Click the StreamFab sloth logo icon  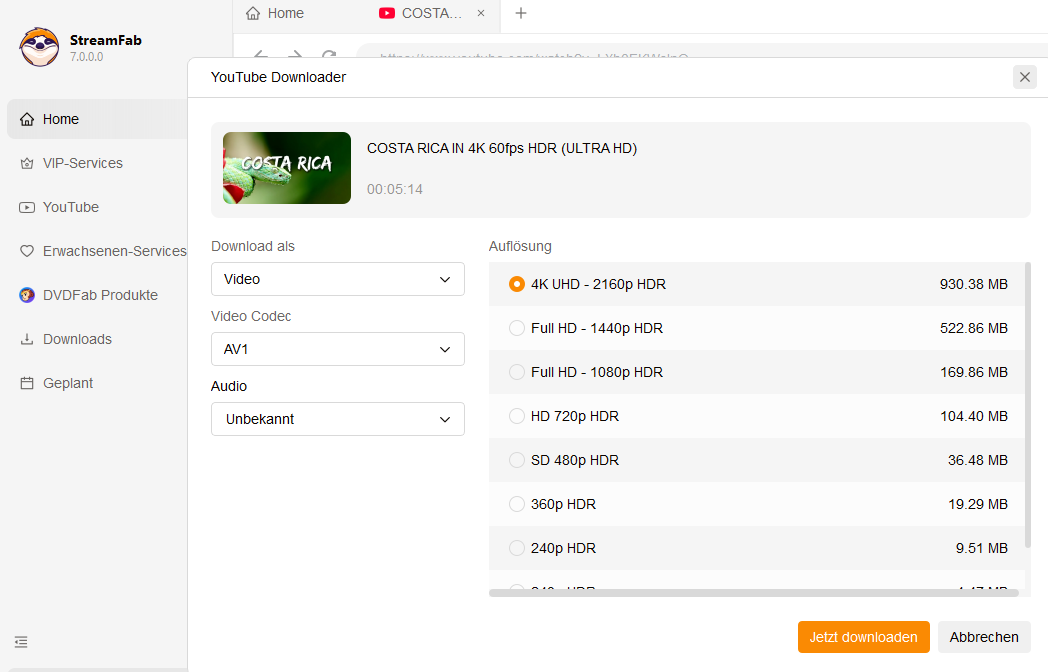coord(39,47)
